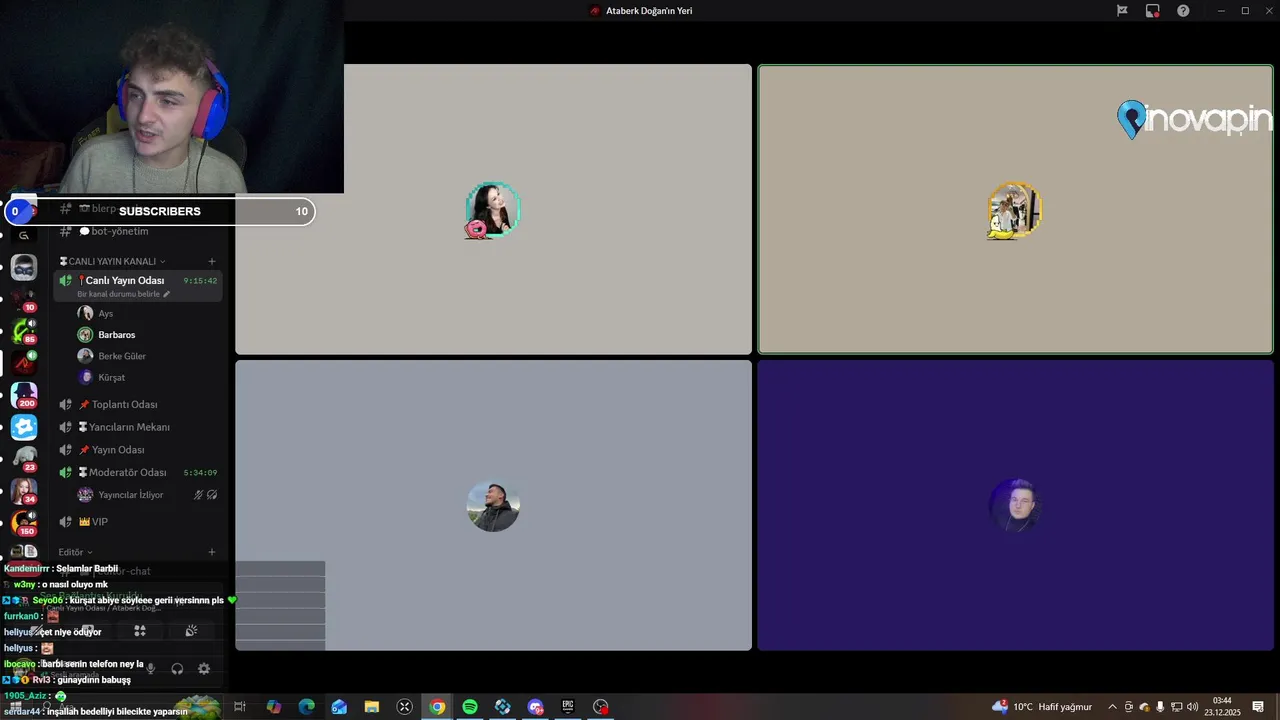Open Discord from the taskbar
This screenshot has height=720, width=1280.
coord(535,707)
